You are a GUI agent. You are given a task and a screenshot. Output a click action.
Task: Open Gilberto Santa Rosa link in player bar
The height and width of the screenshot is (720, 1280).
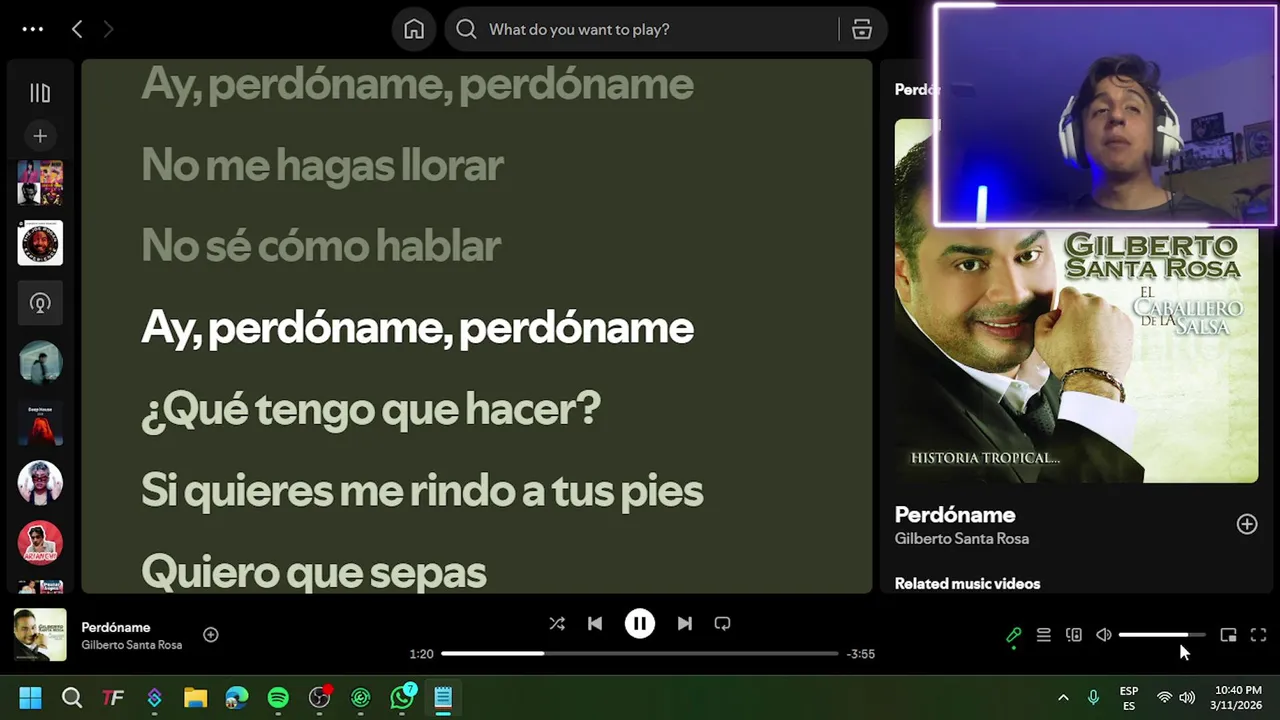132,645
